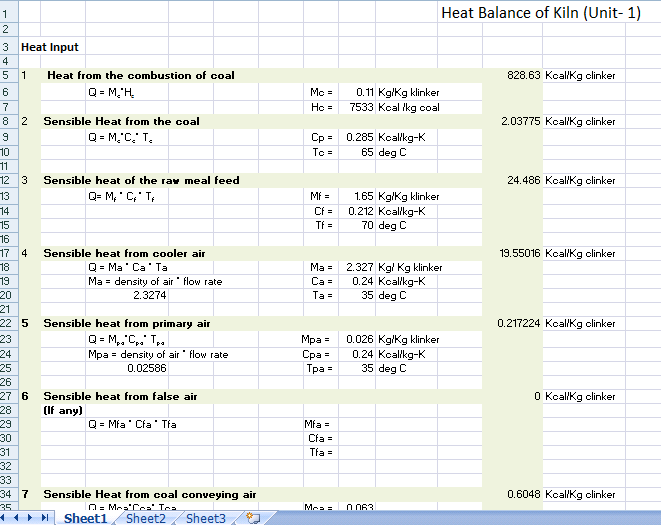The height and width of the screenshot is (525, 661).
Task: Select row header 27
Action: point(9,396)
